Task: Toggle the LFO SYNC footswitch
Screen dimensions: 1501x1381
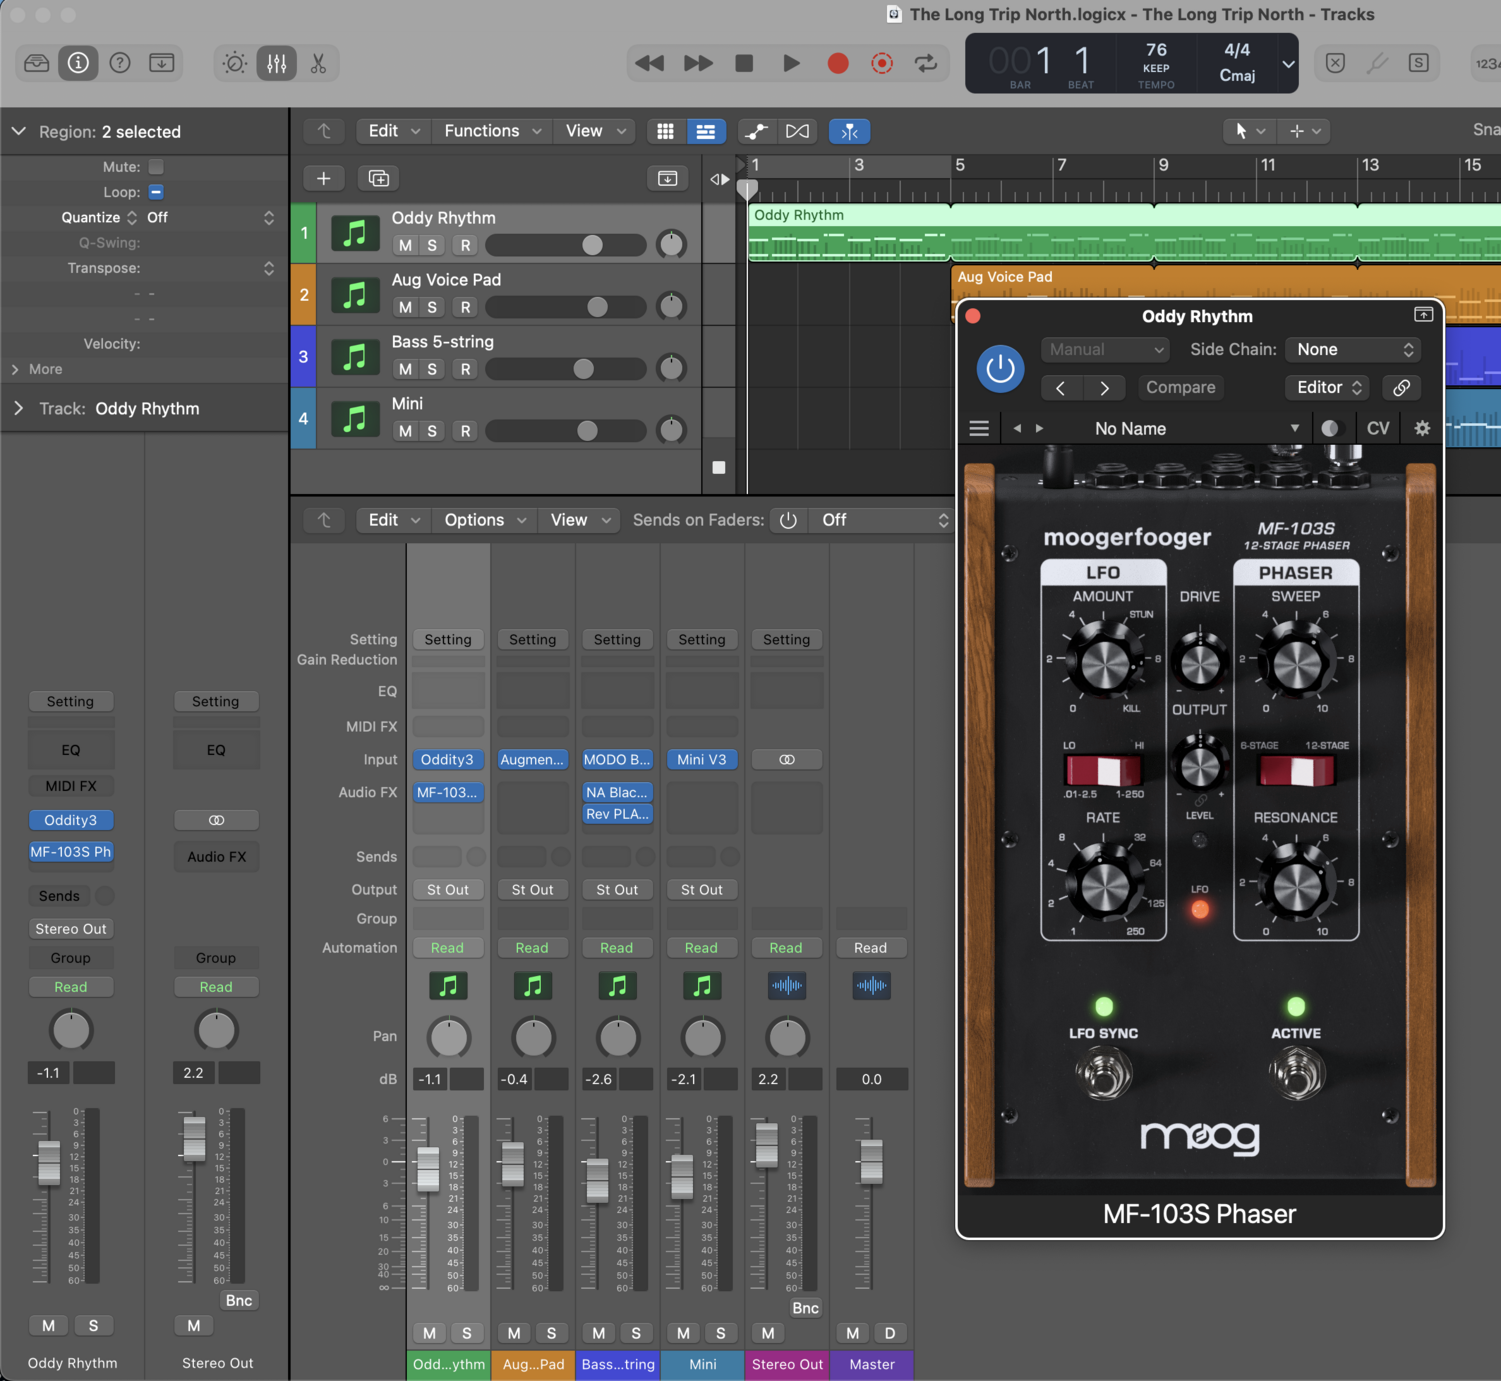Action: (x=1104, y=1074)
